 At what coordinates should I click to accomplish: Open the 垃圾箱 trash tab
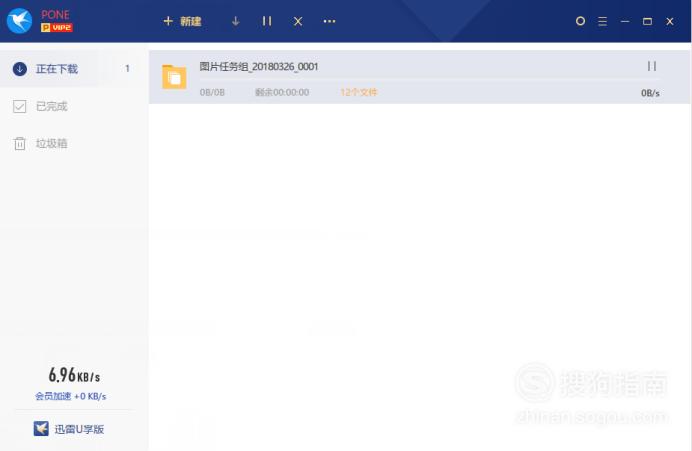pos(74,143)
